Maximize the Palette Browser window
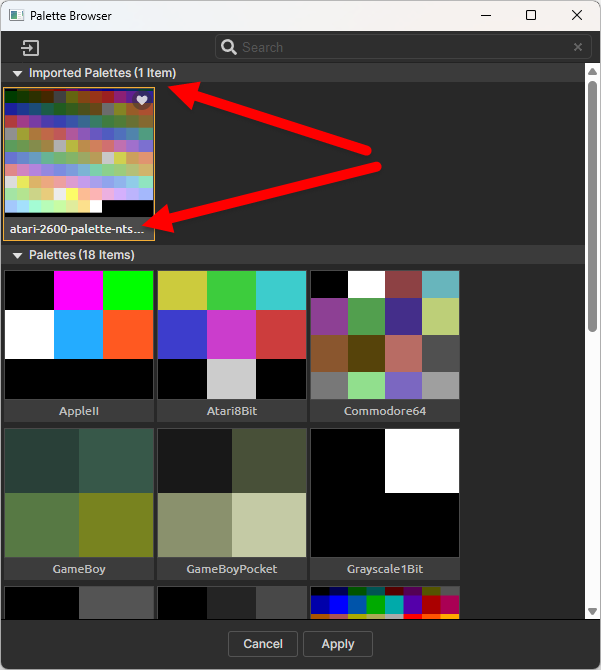Screen dimensions: 601x670 click(531, 15)
